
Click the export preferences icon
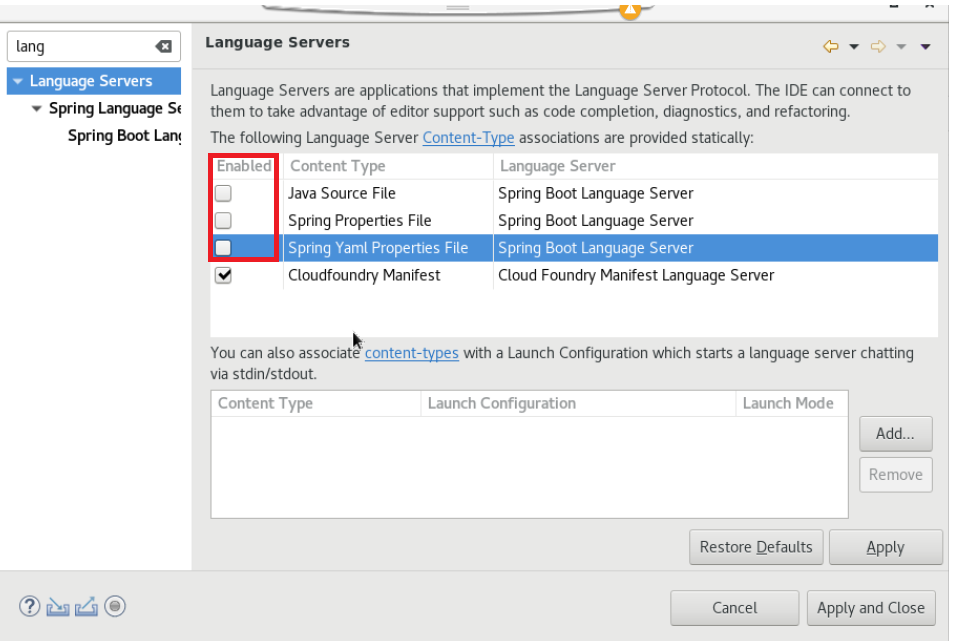pos(87,606)
